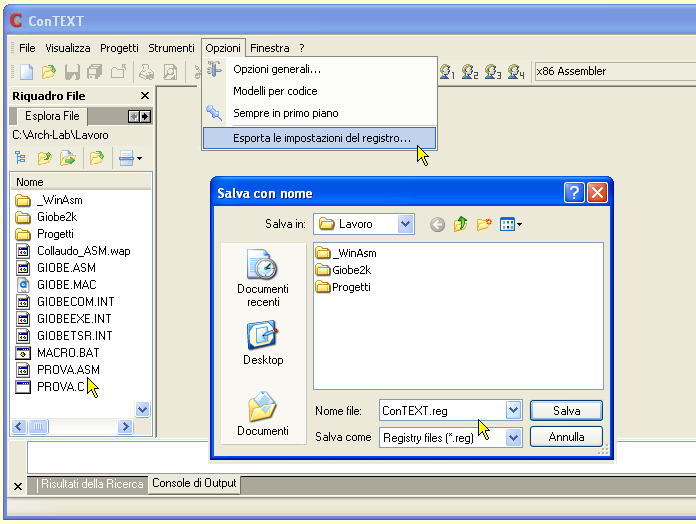Select PROVA.ASM in the file list

pyautogui.click(x=58, y=370)
